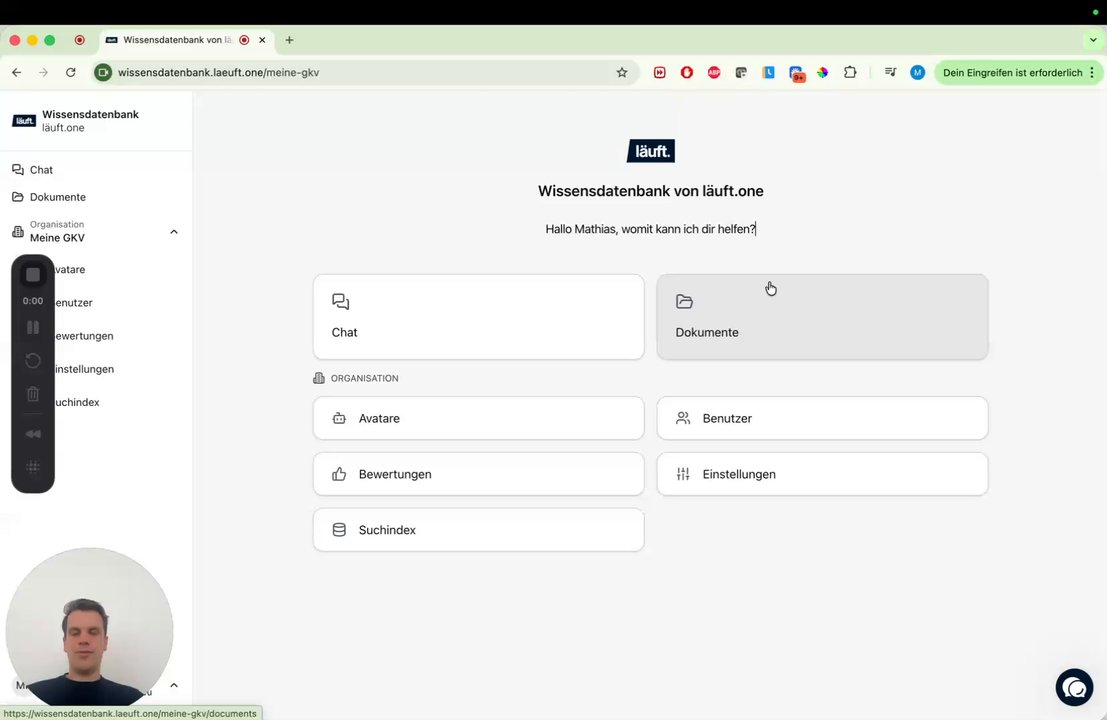Viewport: 1107px width, 720px height.
Task: Click the camera site-info icon in address bar
Action: tap(103, 72)
